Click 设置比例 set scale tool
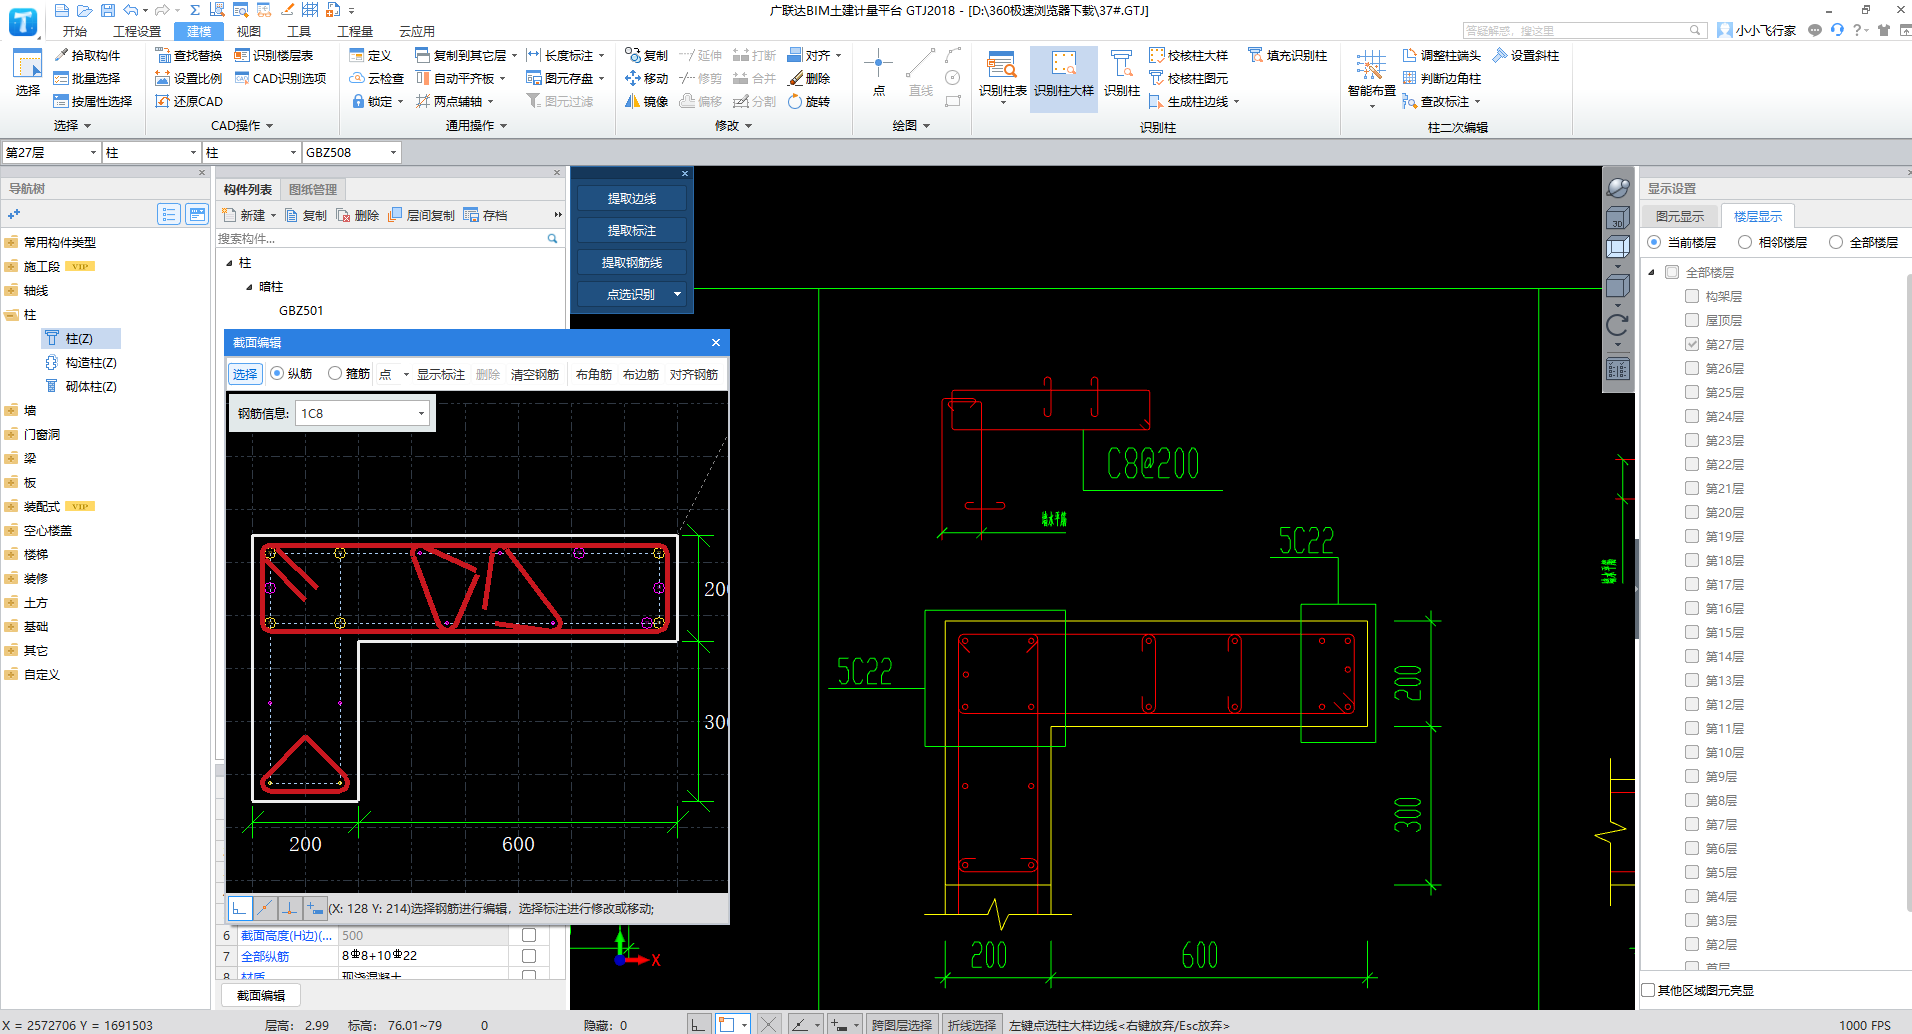The width and height of the screenshot is (1912, 1034). pyautogui.click(x=188, y=78)
